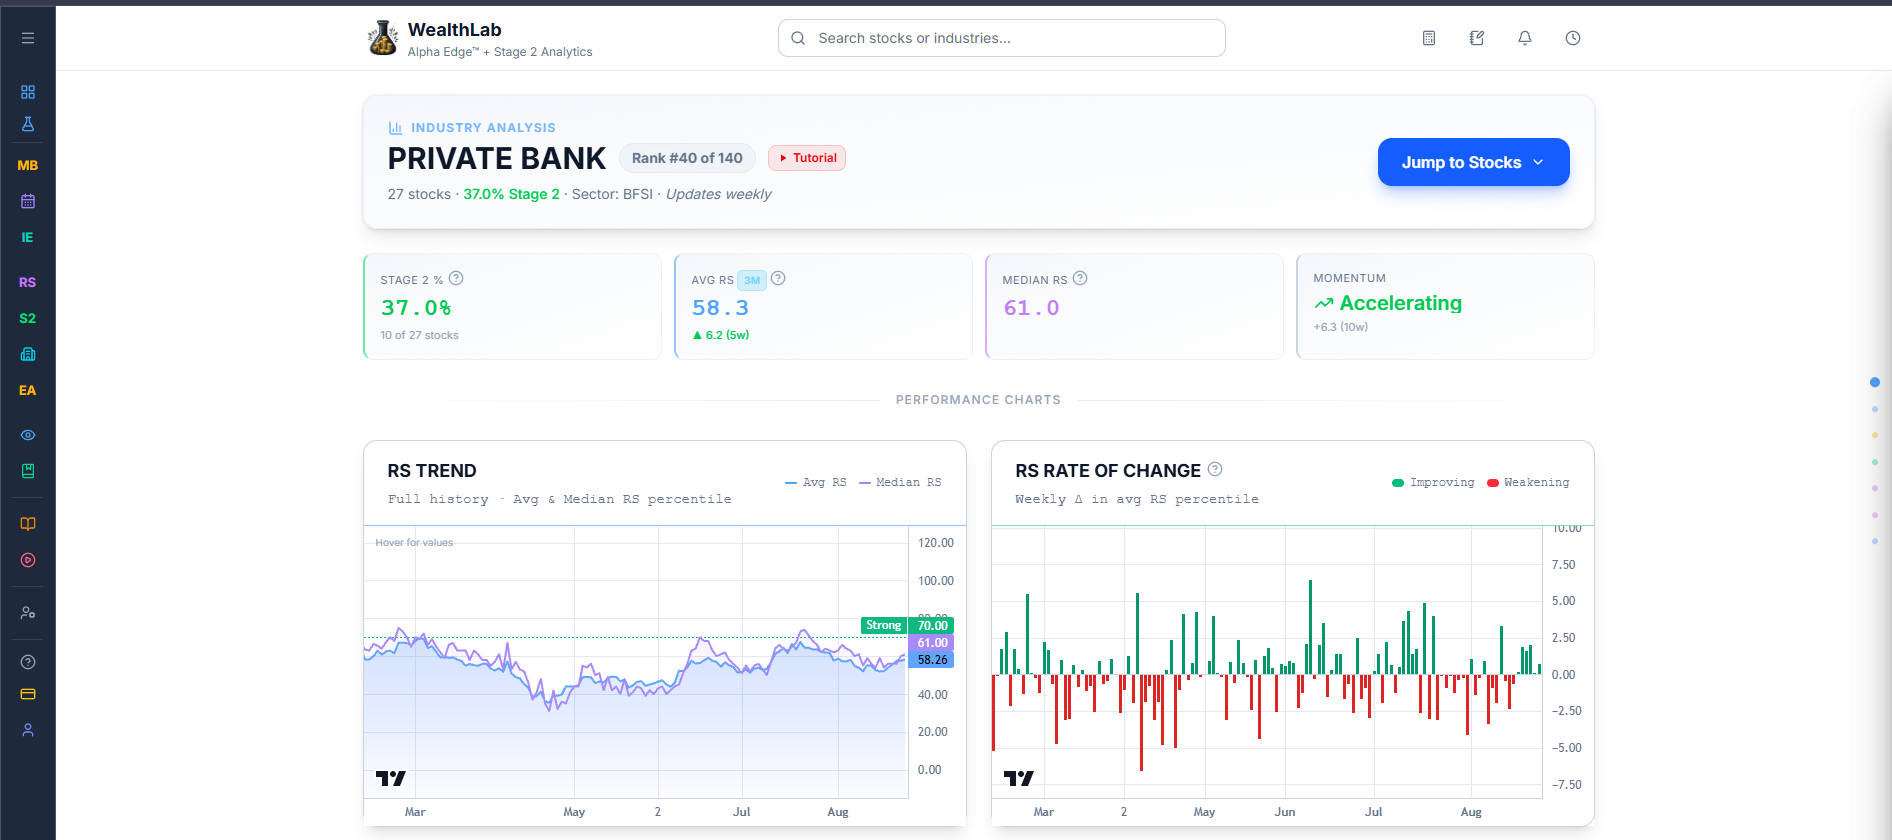1892x840 pixels.
Task: Go to the EA section in sidebar
Action: click(x=28, y=391)
